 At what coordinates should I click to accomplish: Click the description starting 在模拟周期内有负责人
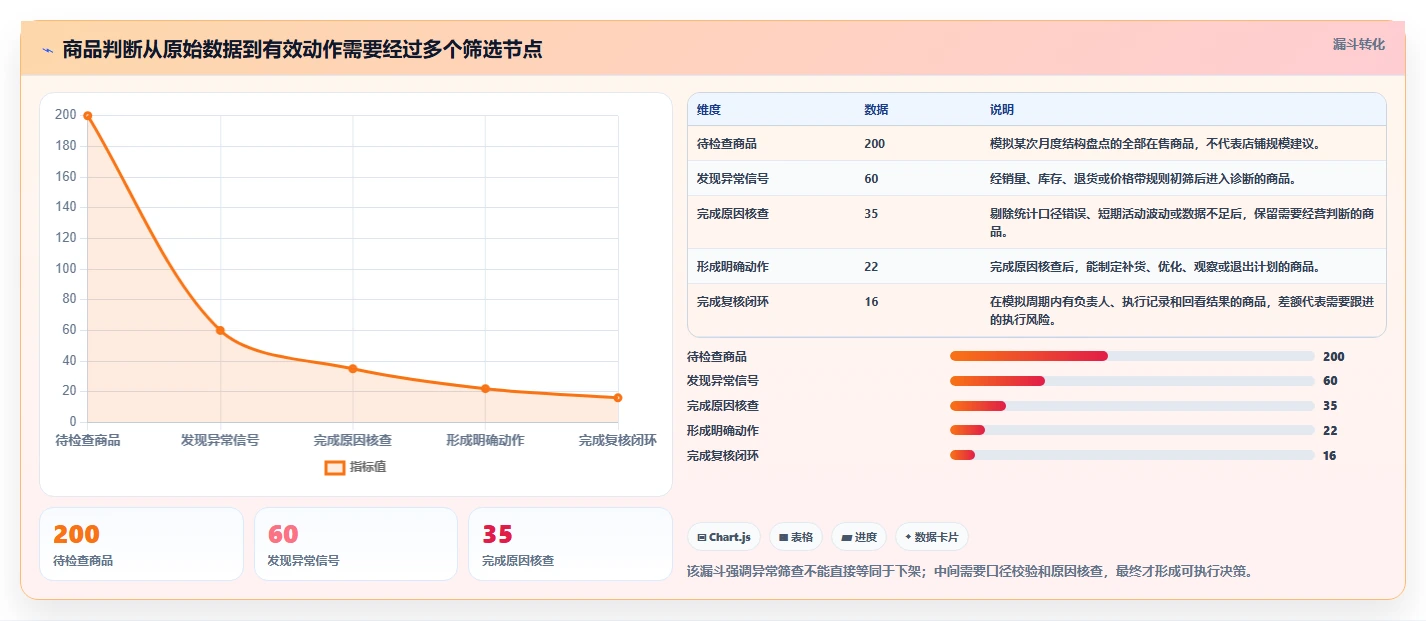[x=1182, y=311]
